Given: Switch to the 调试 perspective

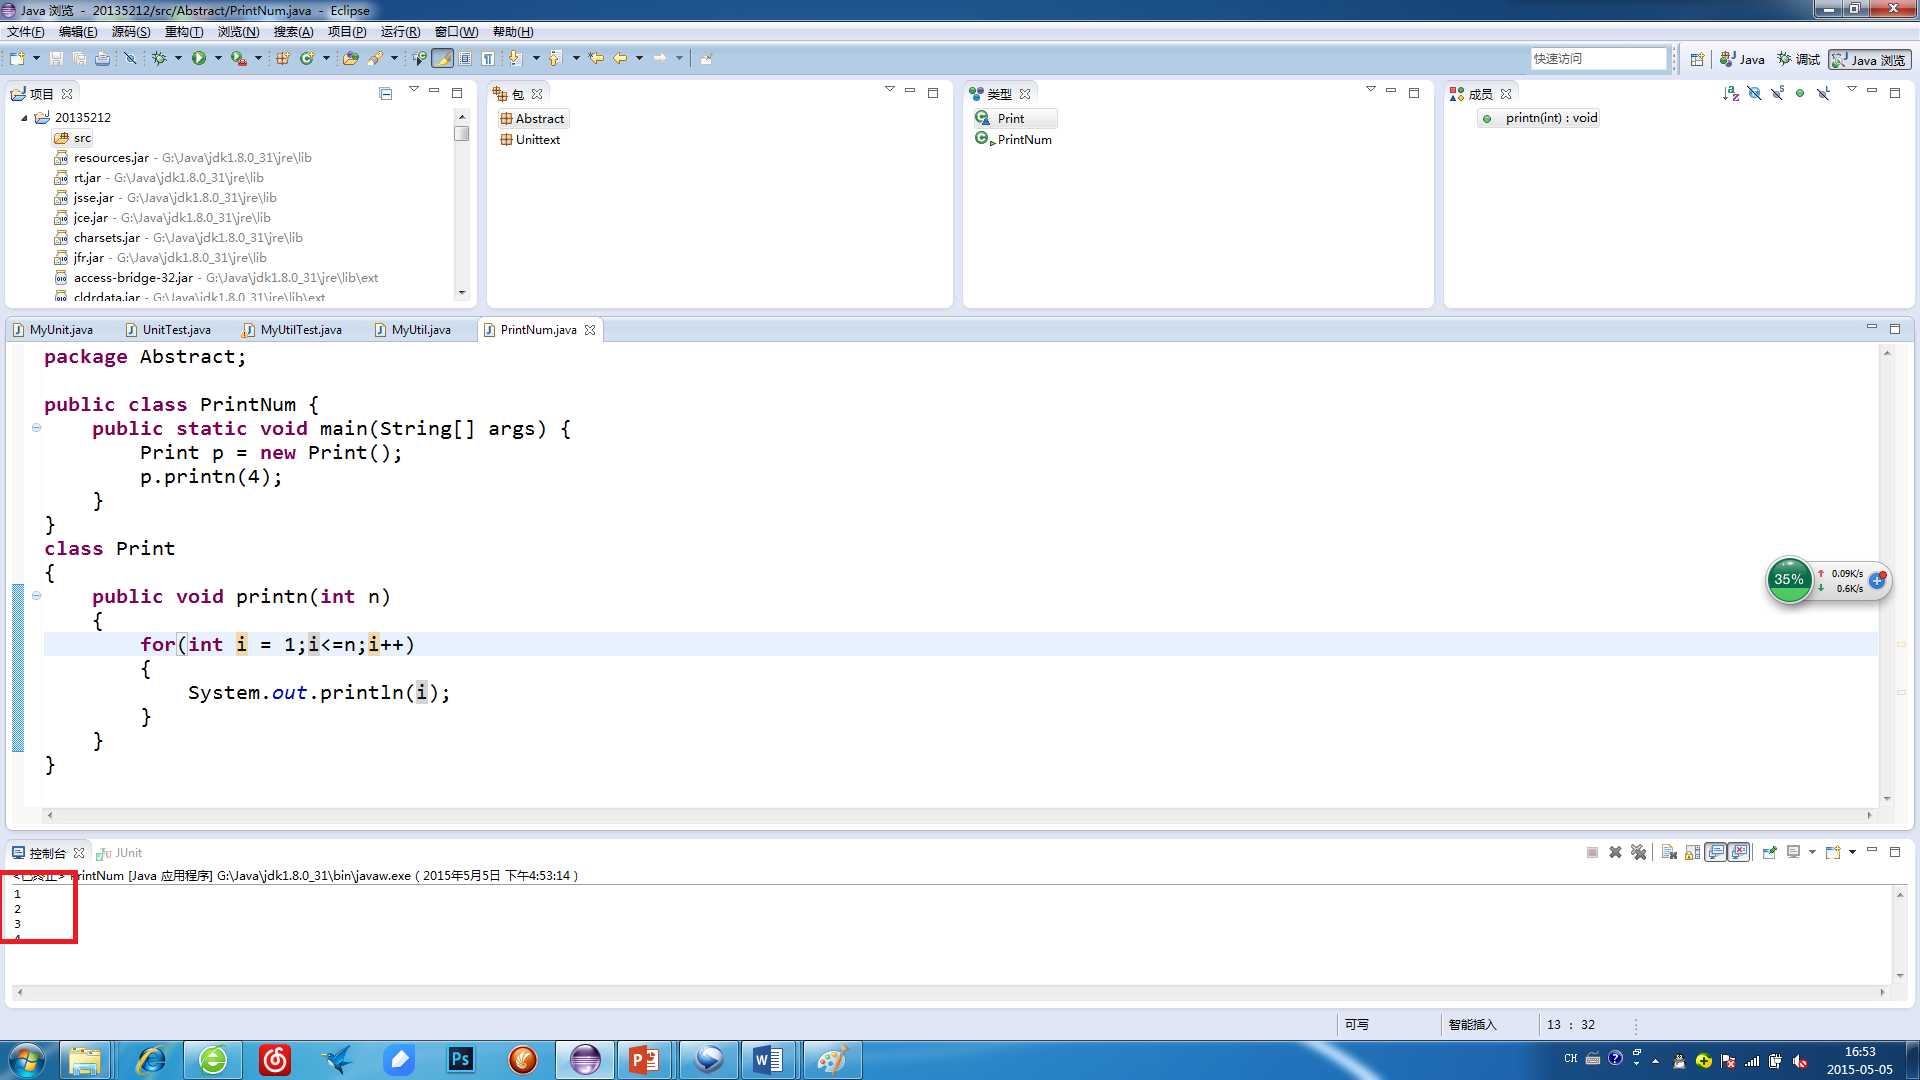Looking at the screenshot, I should (1798, 60).
